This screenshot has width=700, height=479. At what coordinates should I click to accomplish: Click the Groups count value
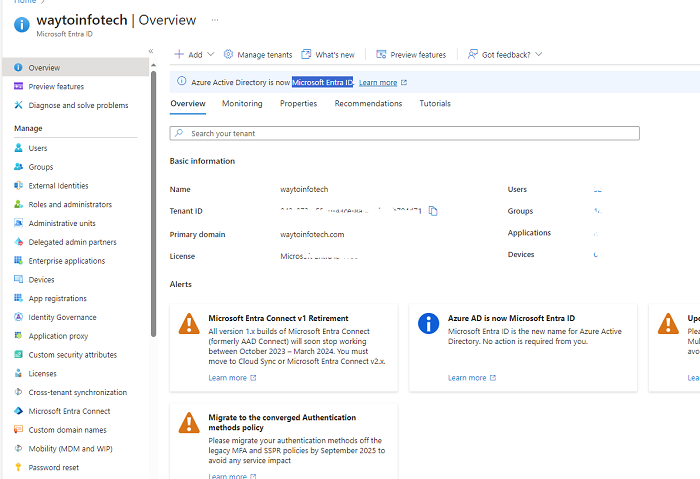[598, 211]
